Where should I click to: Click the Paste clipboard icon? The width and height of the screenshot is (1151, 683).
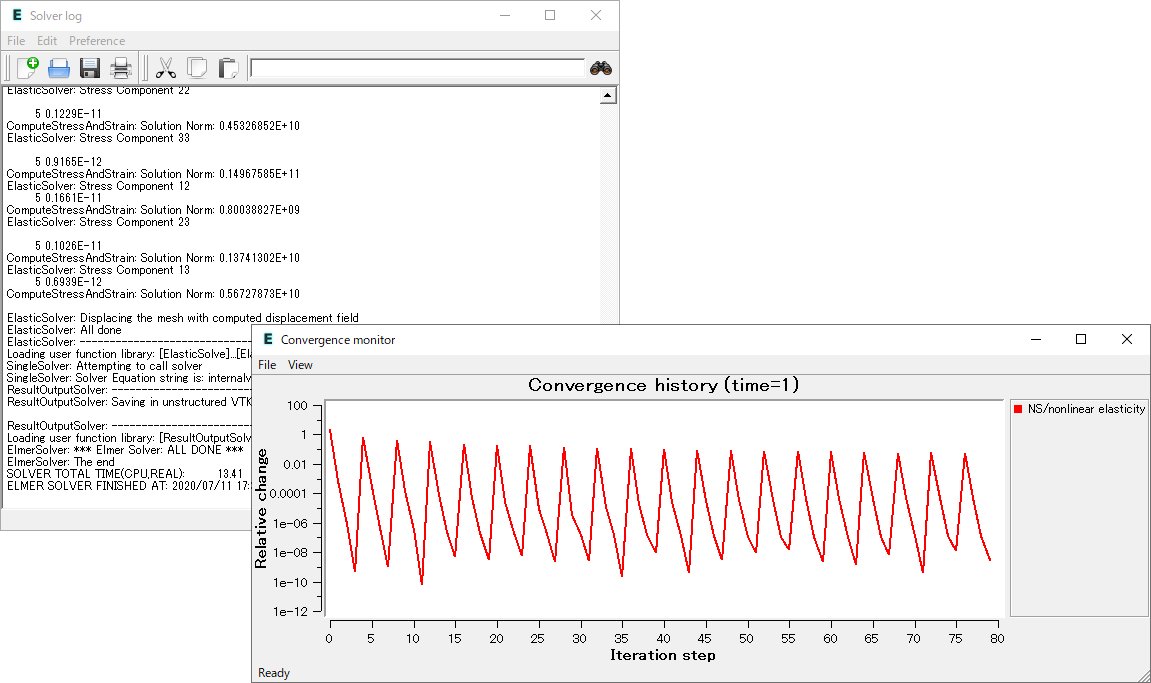(228, 68)
